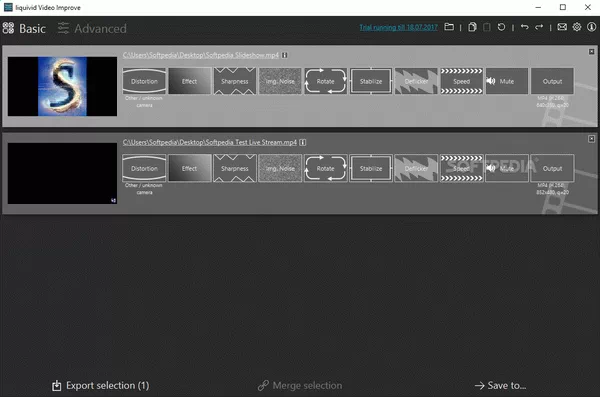Click Merge selection
Image resolution: width=600 pixels, height=397 pixels.
(300, 386)
